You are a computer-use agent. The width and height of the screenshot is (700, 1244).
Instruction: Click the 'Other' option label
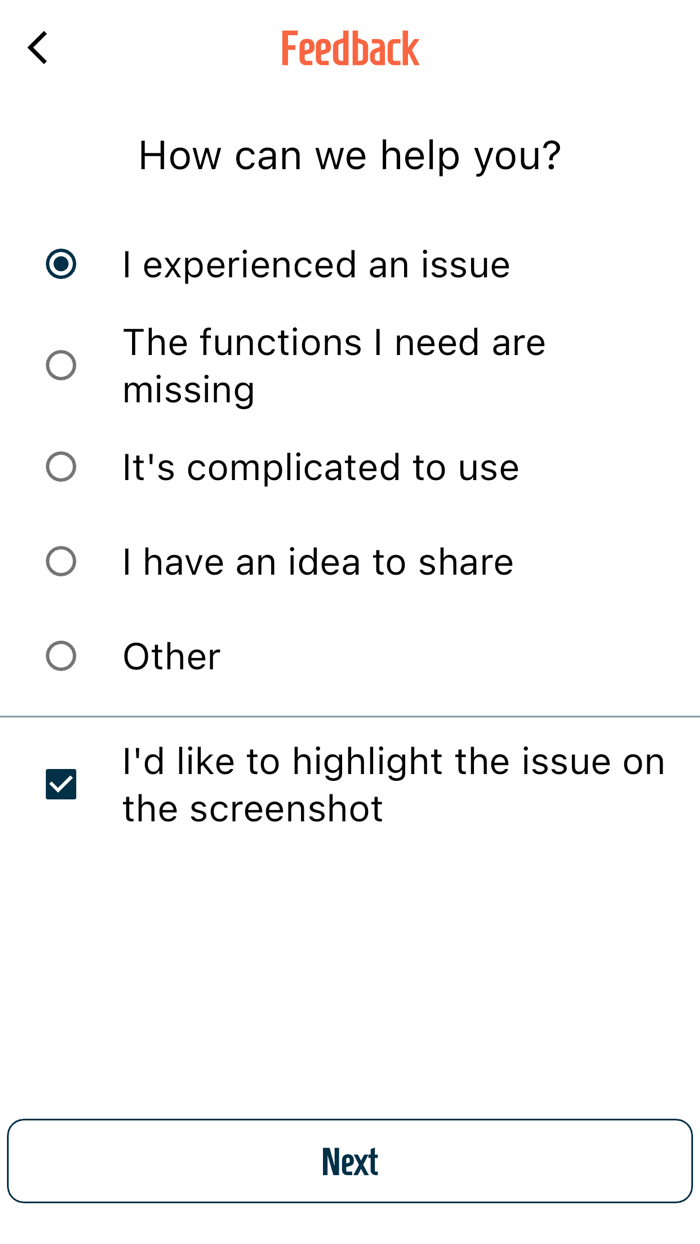click(x=171, y=656)
